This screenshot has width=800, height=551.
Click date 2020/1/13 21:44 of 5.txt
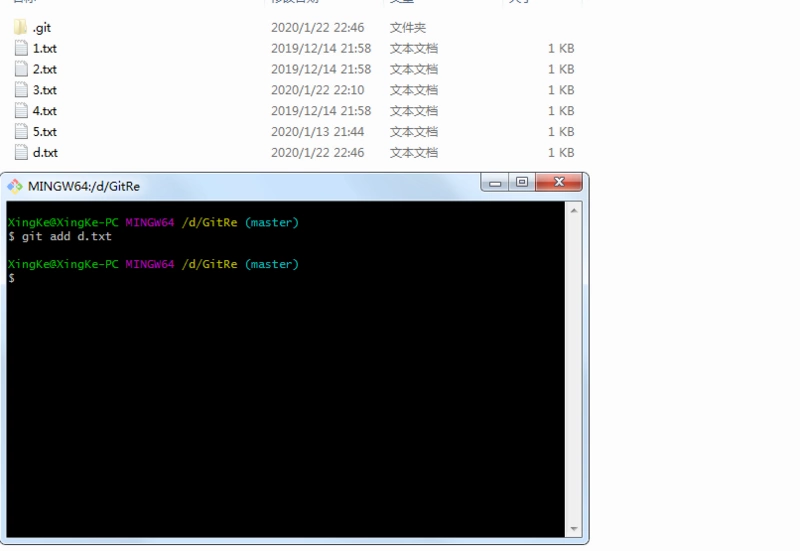tap(317, 132)
